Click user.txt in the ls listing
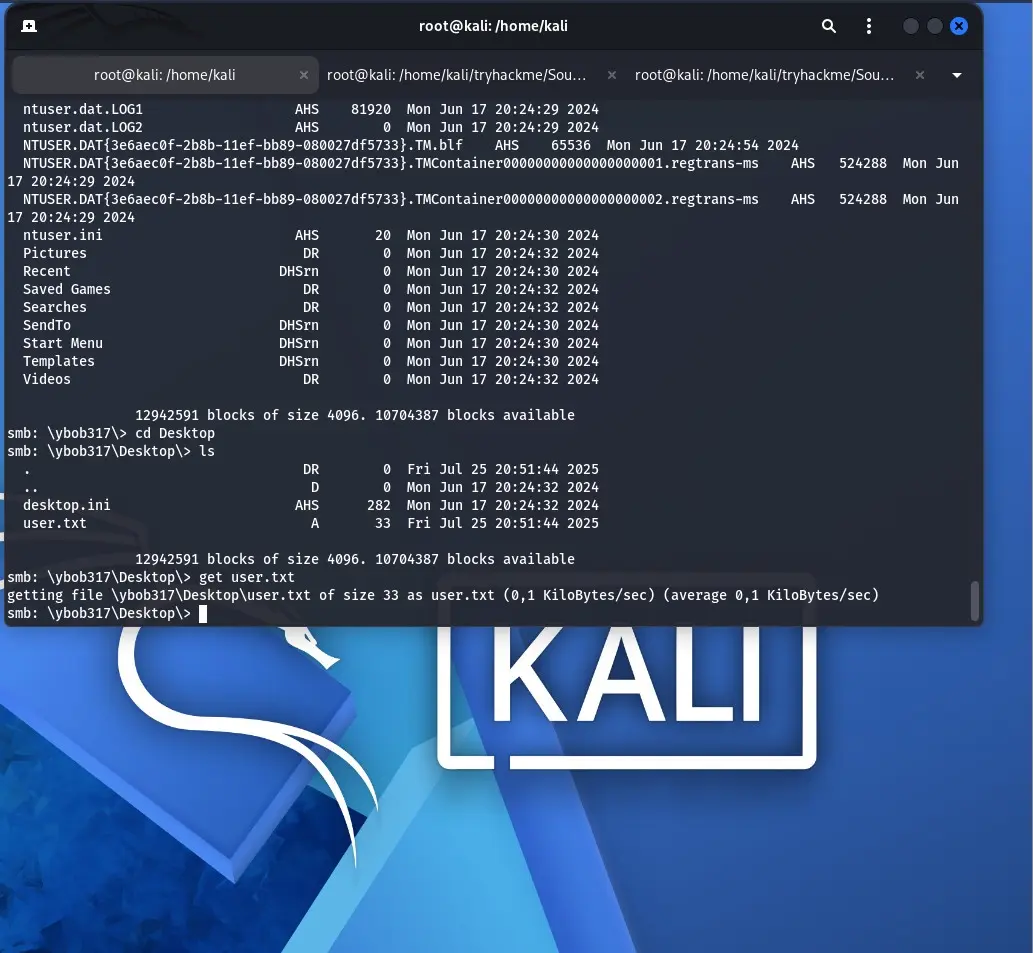The width and height of the screenshot is (1033, 953). pyautogui.click(x=55, y=524)
